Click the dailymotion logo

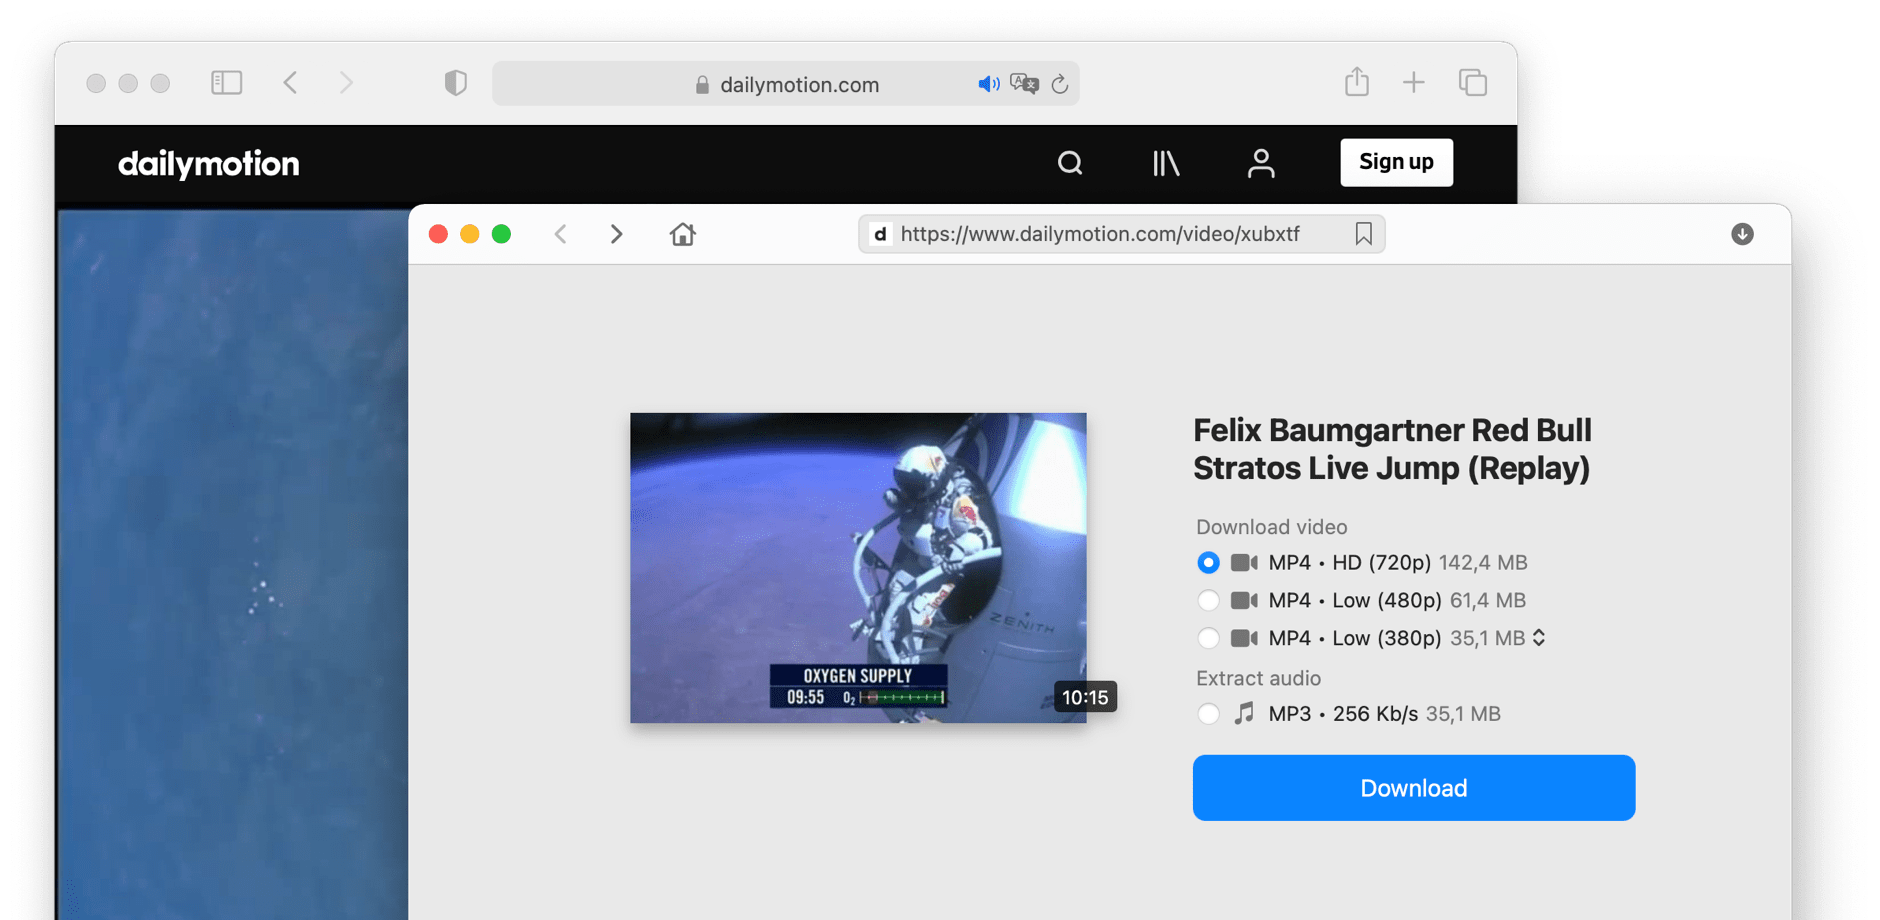tap(209, 164)
